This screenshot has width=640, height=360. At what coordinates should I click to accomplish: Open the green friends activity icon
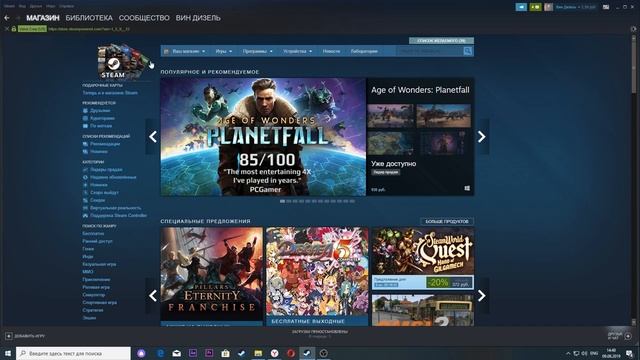(535, 7)
